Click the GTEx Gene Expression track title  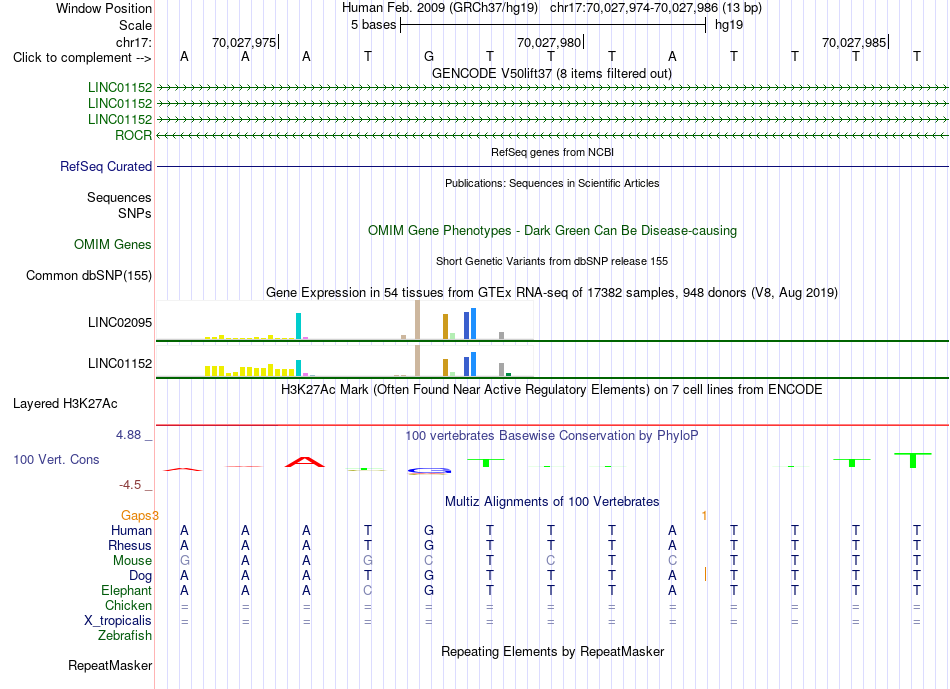(x=552, y=293)
